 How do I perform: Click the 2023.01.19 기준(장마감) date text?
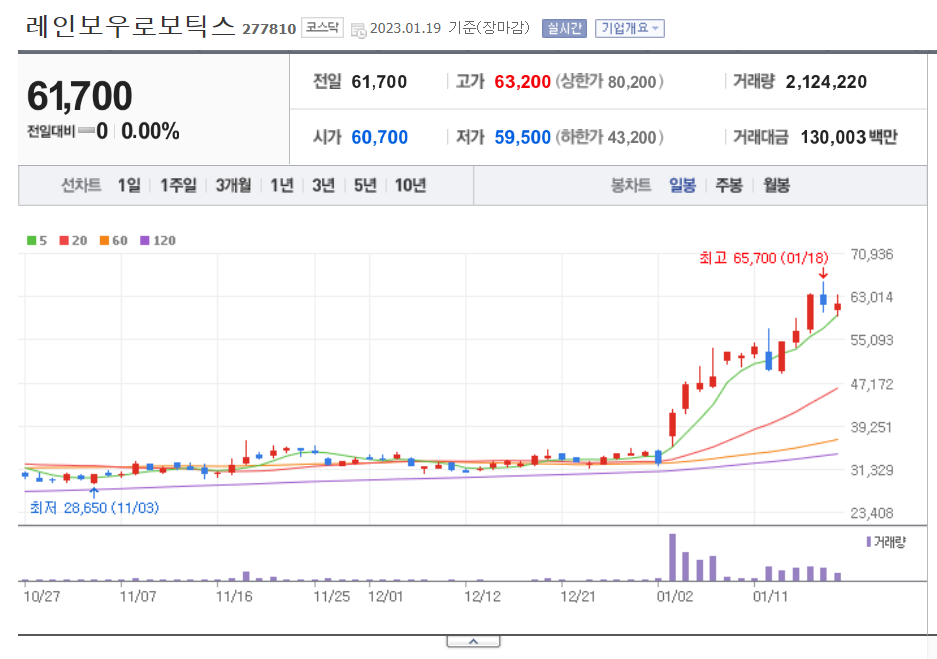point(450,28)
